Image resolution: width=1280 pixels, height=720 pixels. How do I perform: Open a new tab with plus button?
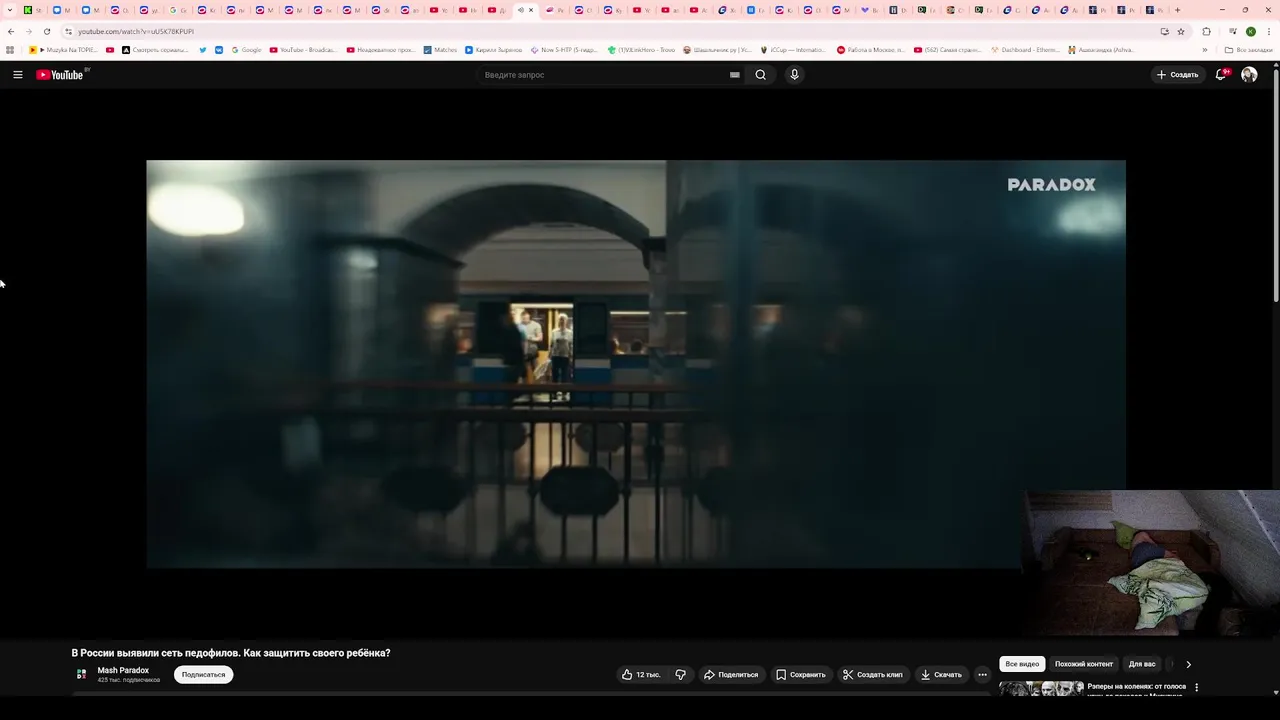pos(1177,10)
